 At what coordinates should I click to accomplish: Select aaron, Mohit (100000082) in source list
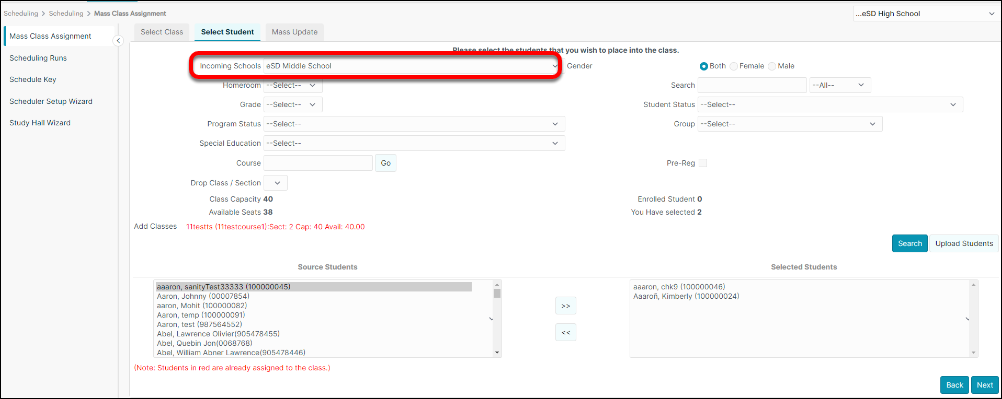202,306
